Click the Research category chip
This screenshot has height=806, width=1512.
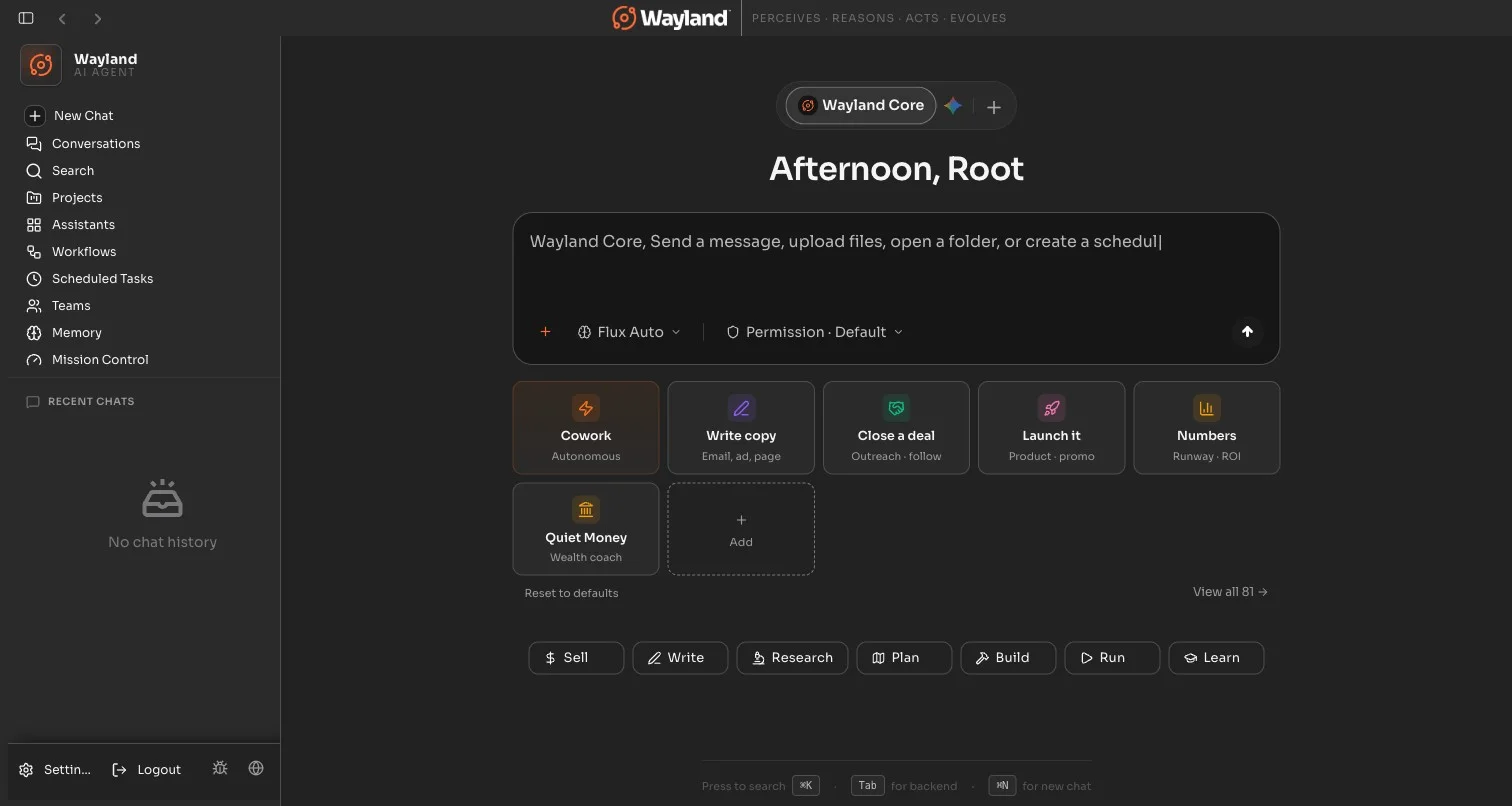[792, 658]
